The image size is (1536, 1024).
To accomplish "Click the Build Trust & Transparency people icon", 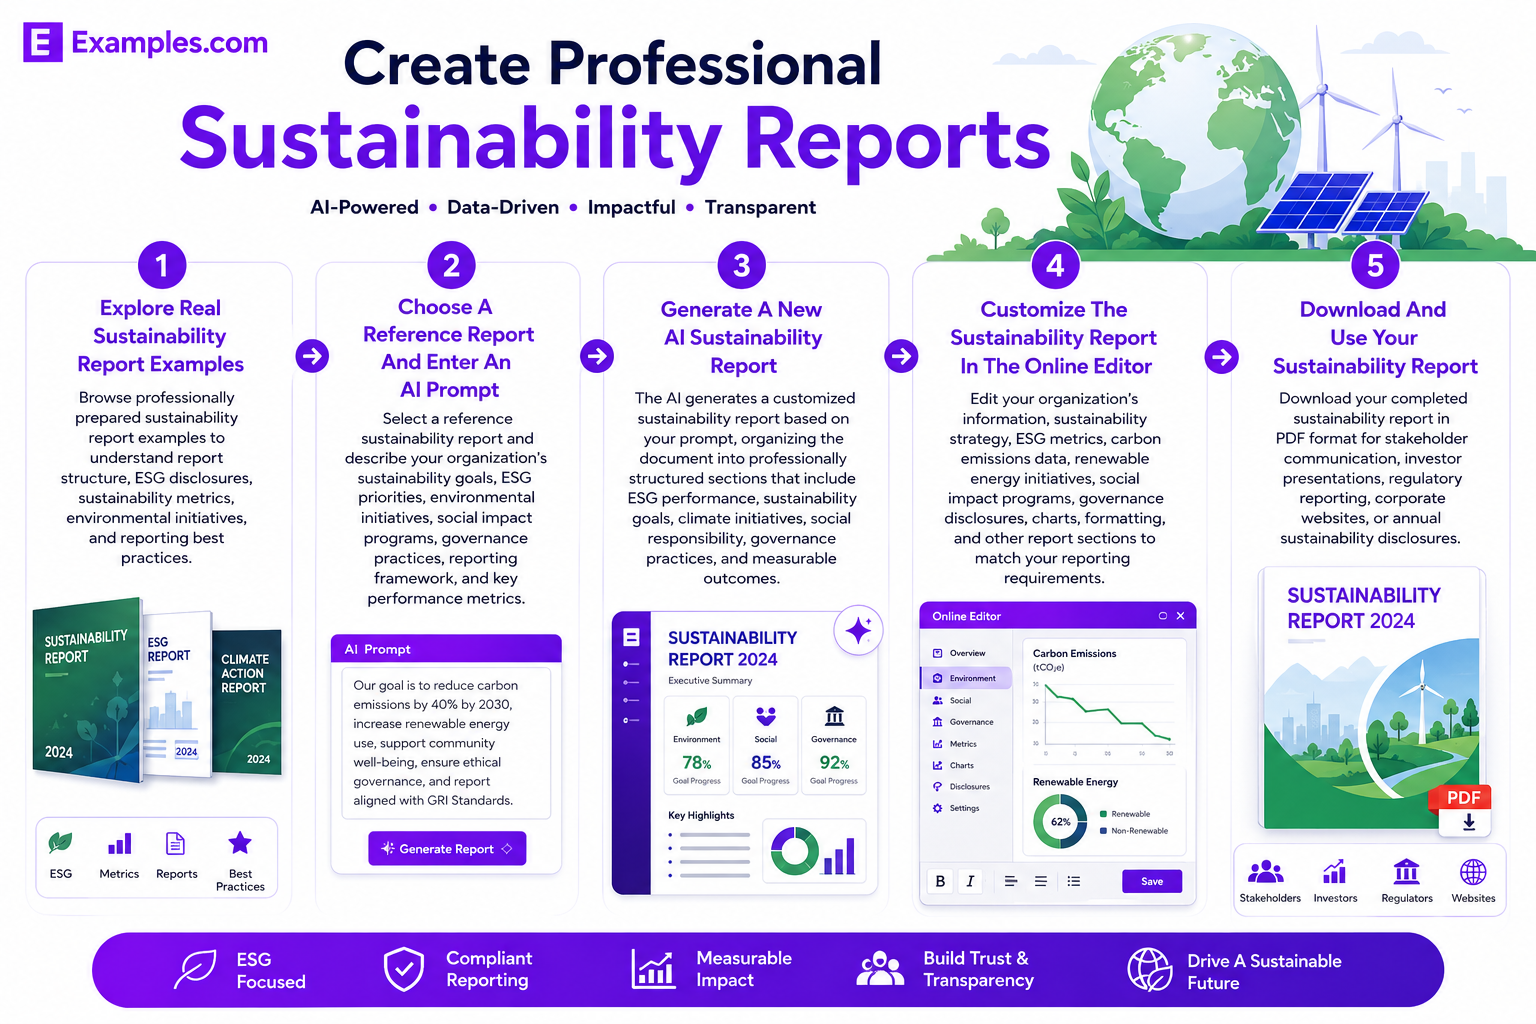I will (880, 969).
